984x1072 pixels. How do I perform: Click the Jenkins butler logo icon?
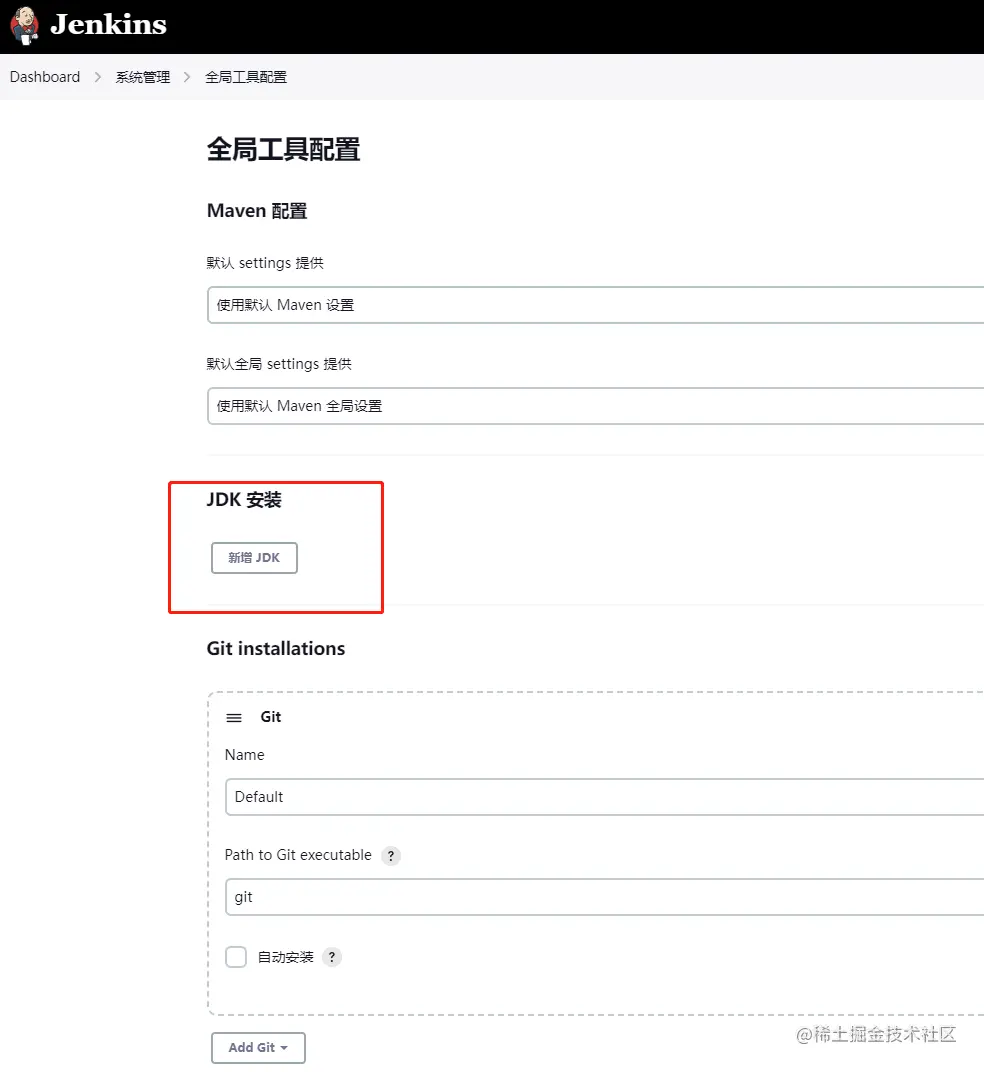click(x=25, y=25)
